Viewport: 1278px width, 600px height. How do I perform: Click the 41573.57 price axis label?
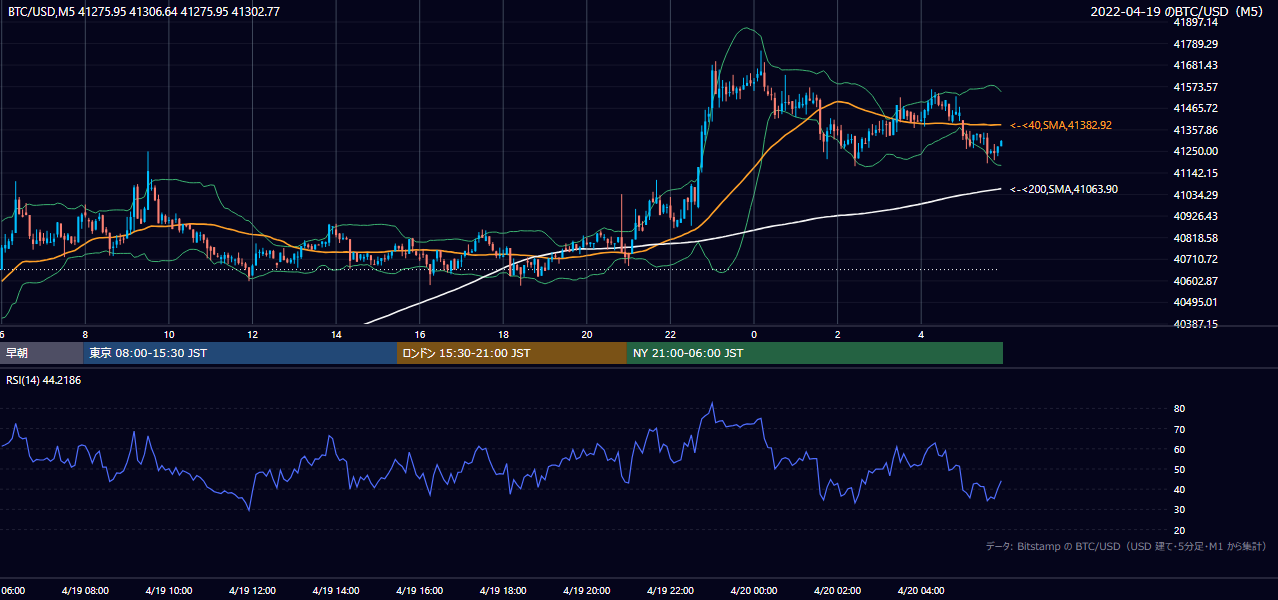click(x=1196, y=87)
